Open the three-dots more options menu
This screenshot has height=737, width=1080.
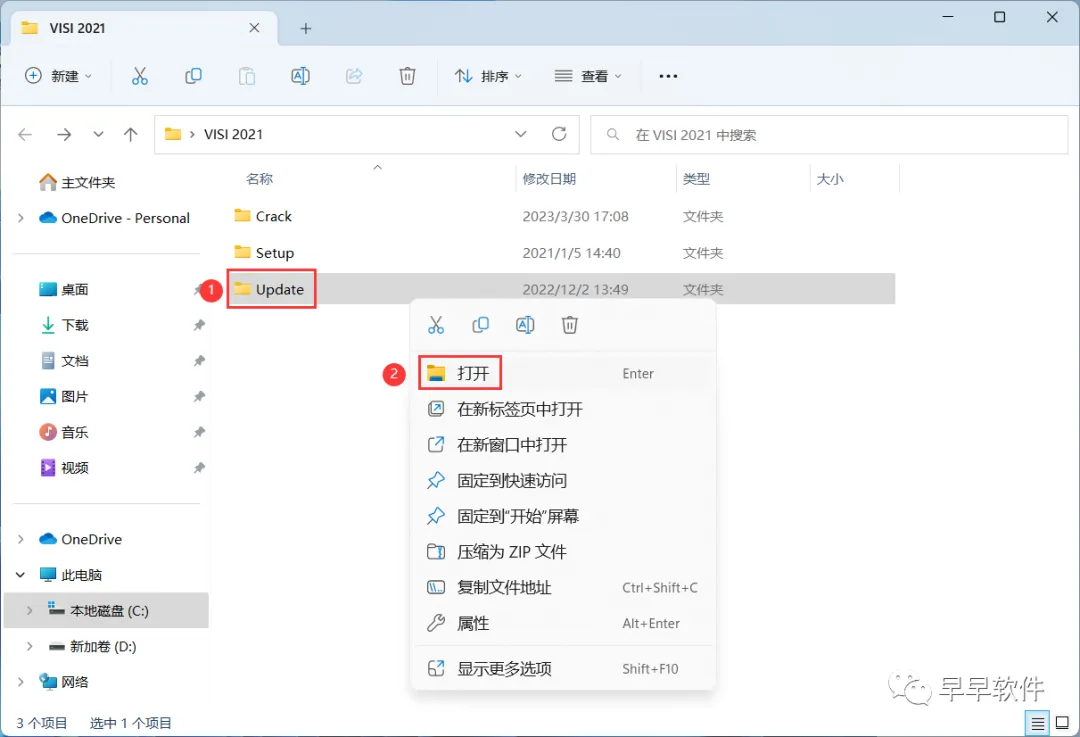668,76
